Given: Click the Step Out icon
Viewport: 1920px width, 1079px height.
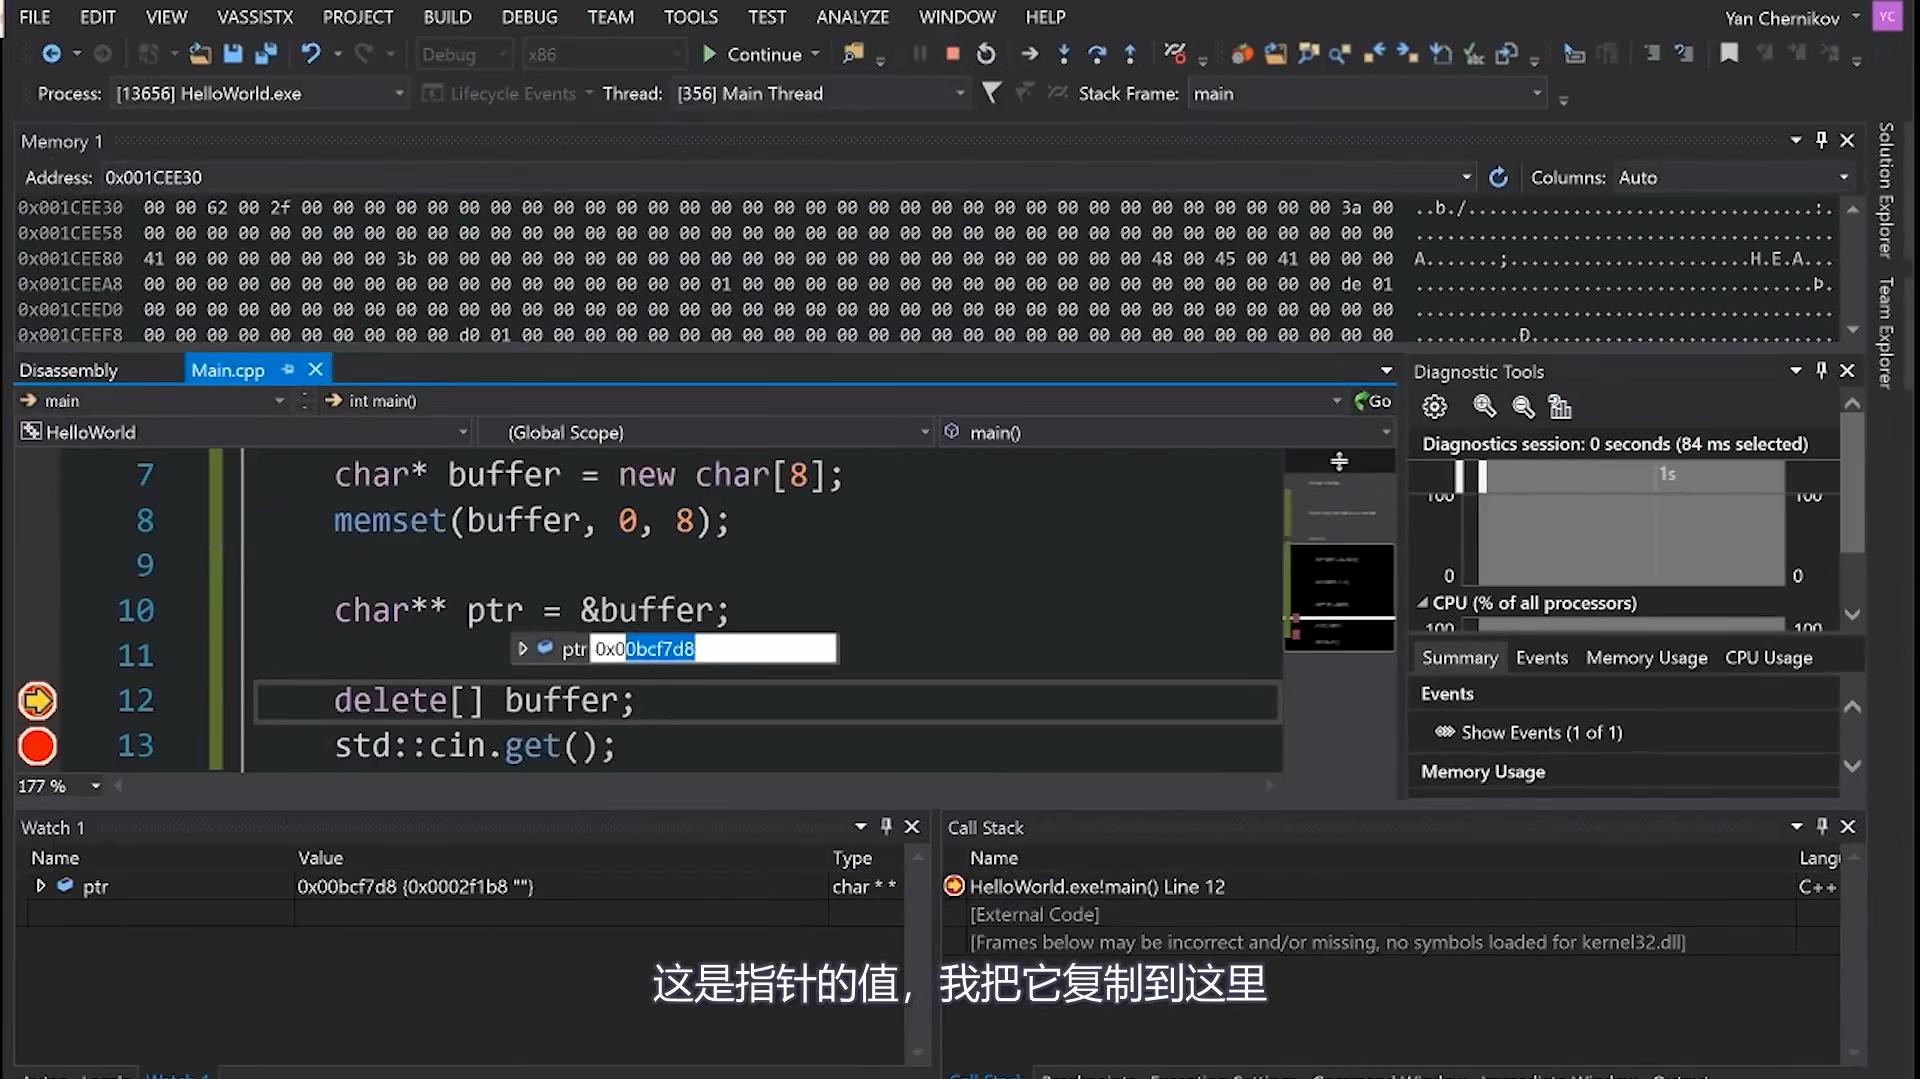Looking at the screenshot, I should coord(1130,54).
